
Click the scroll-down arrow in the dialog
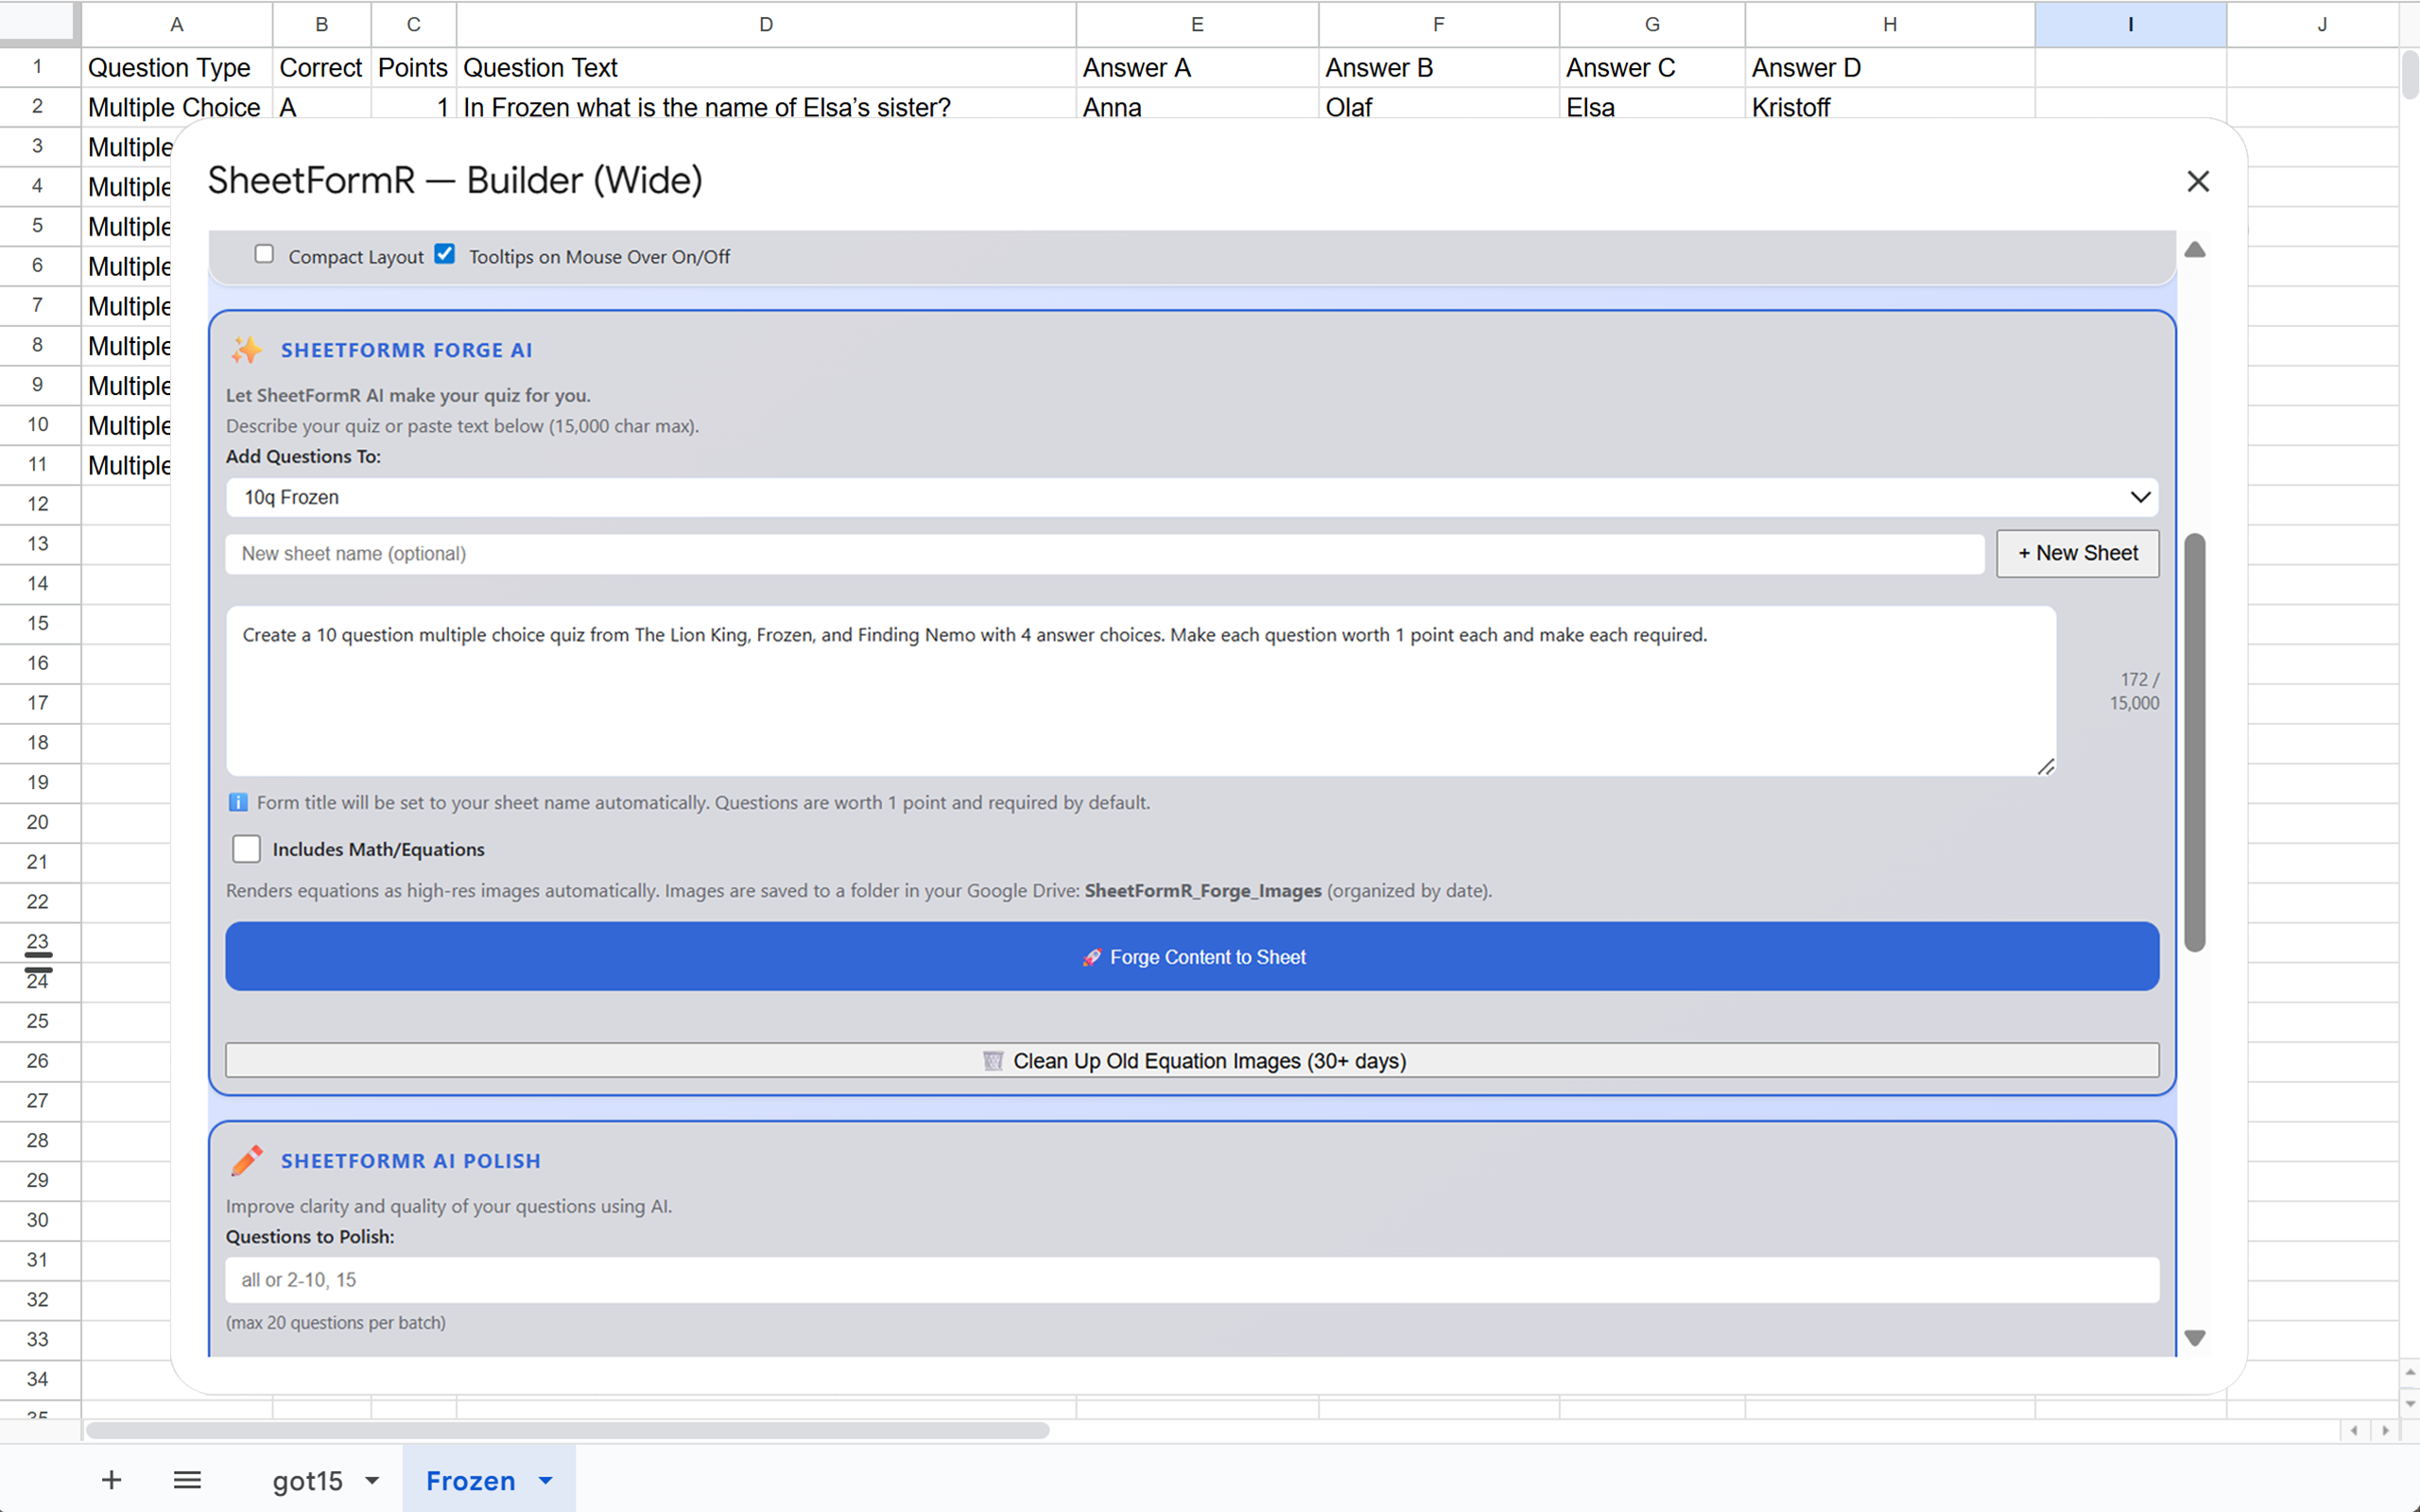pyautogui.click(x=2196, y=1337)
